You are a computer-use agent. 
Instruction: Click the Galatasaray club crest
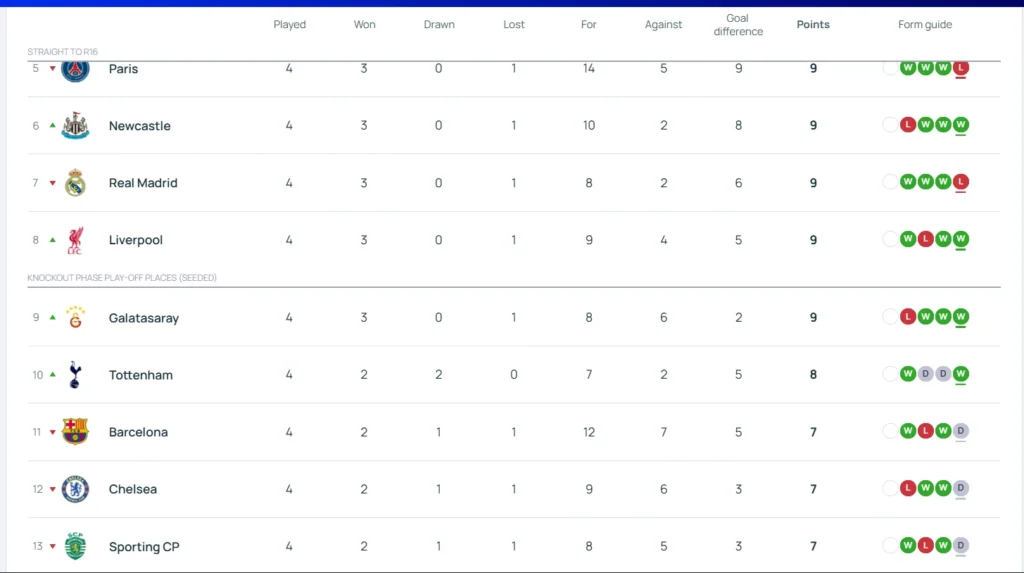pyautogui.click(x=75, y=318)
